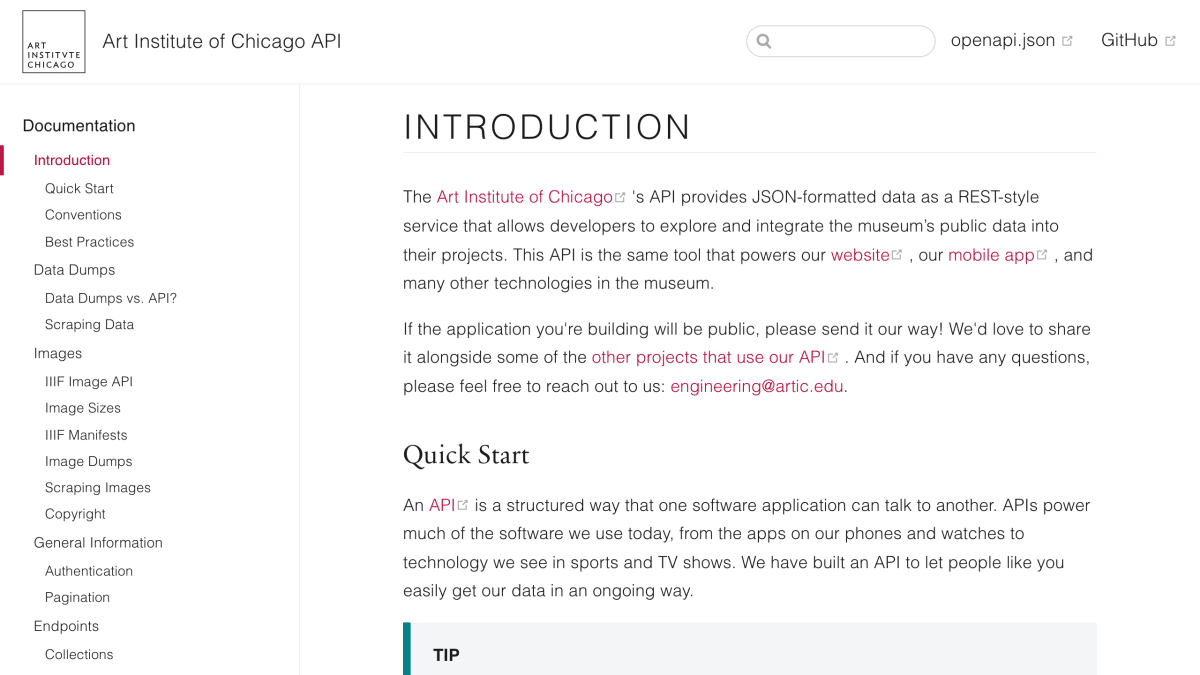Screen dimensions: 1200x675
Task: Click the INTRODUCTION page heading
Action: (547, 128)
